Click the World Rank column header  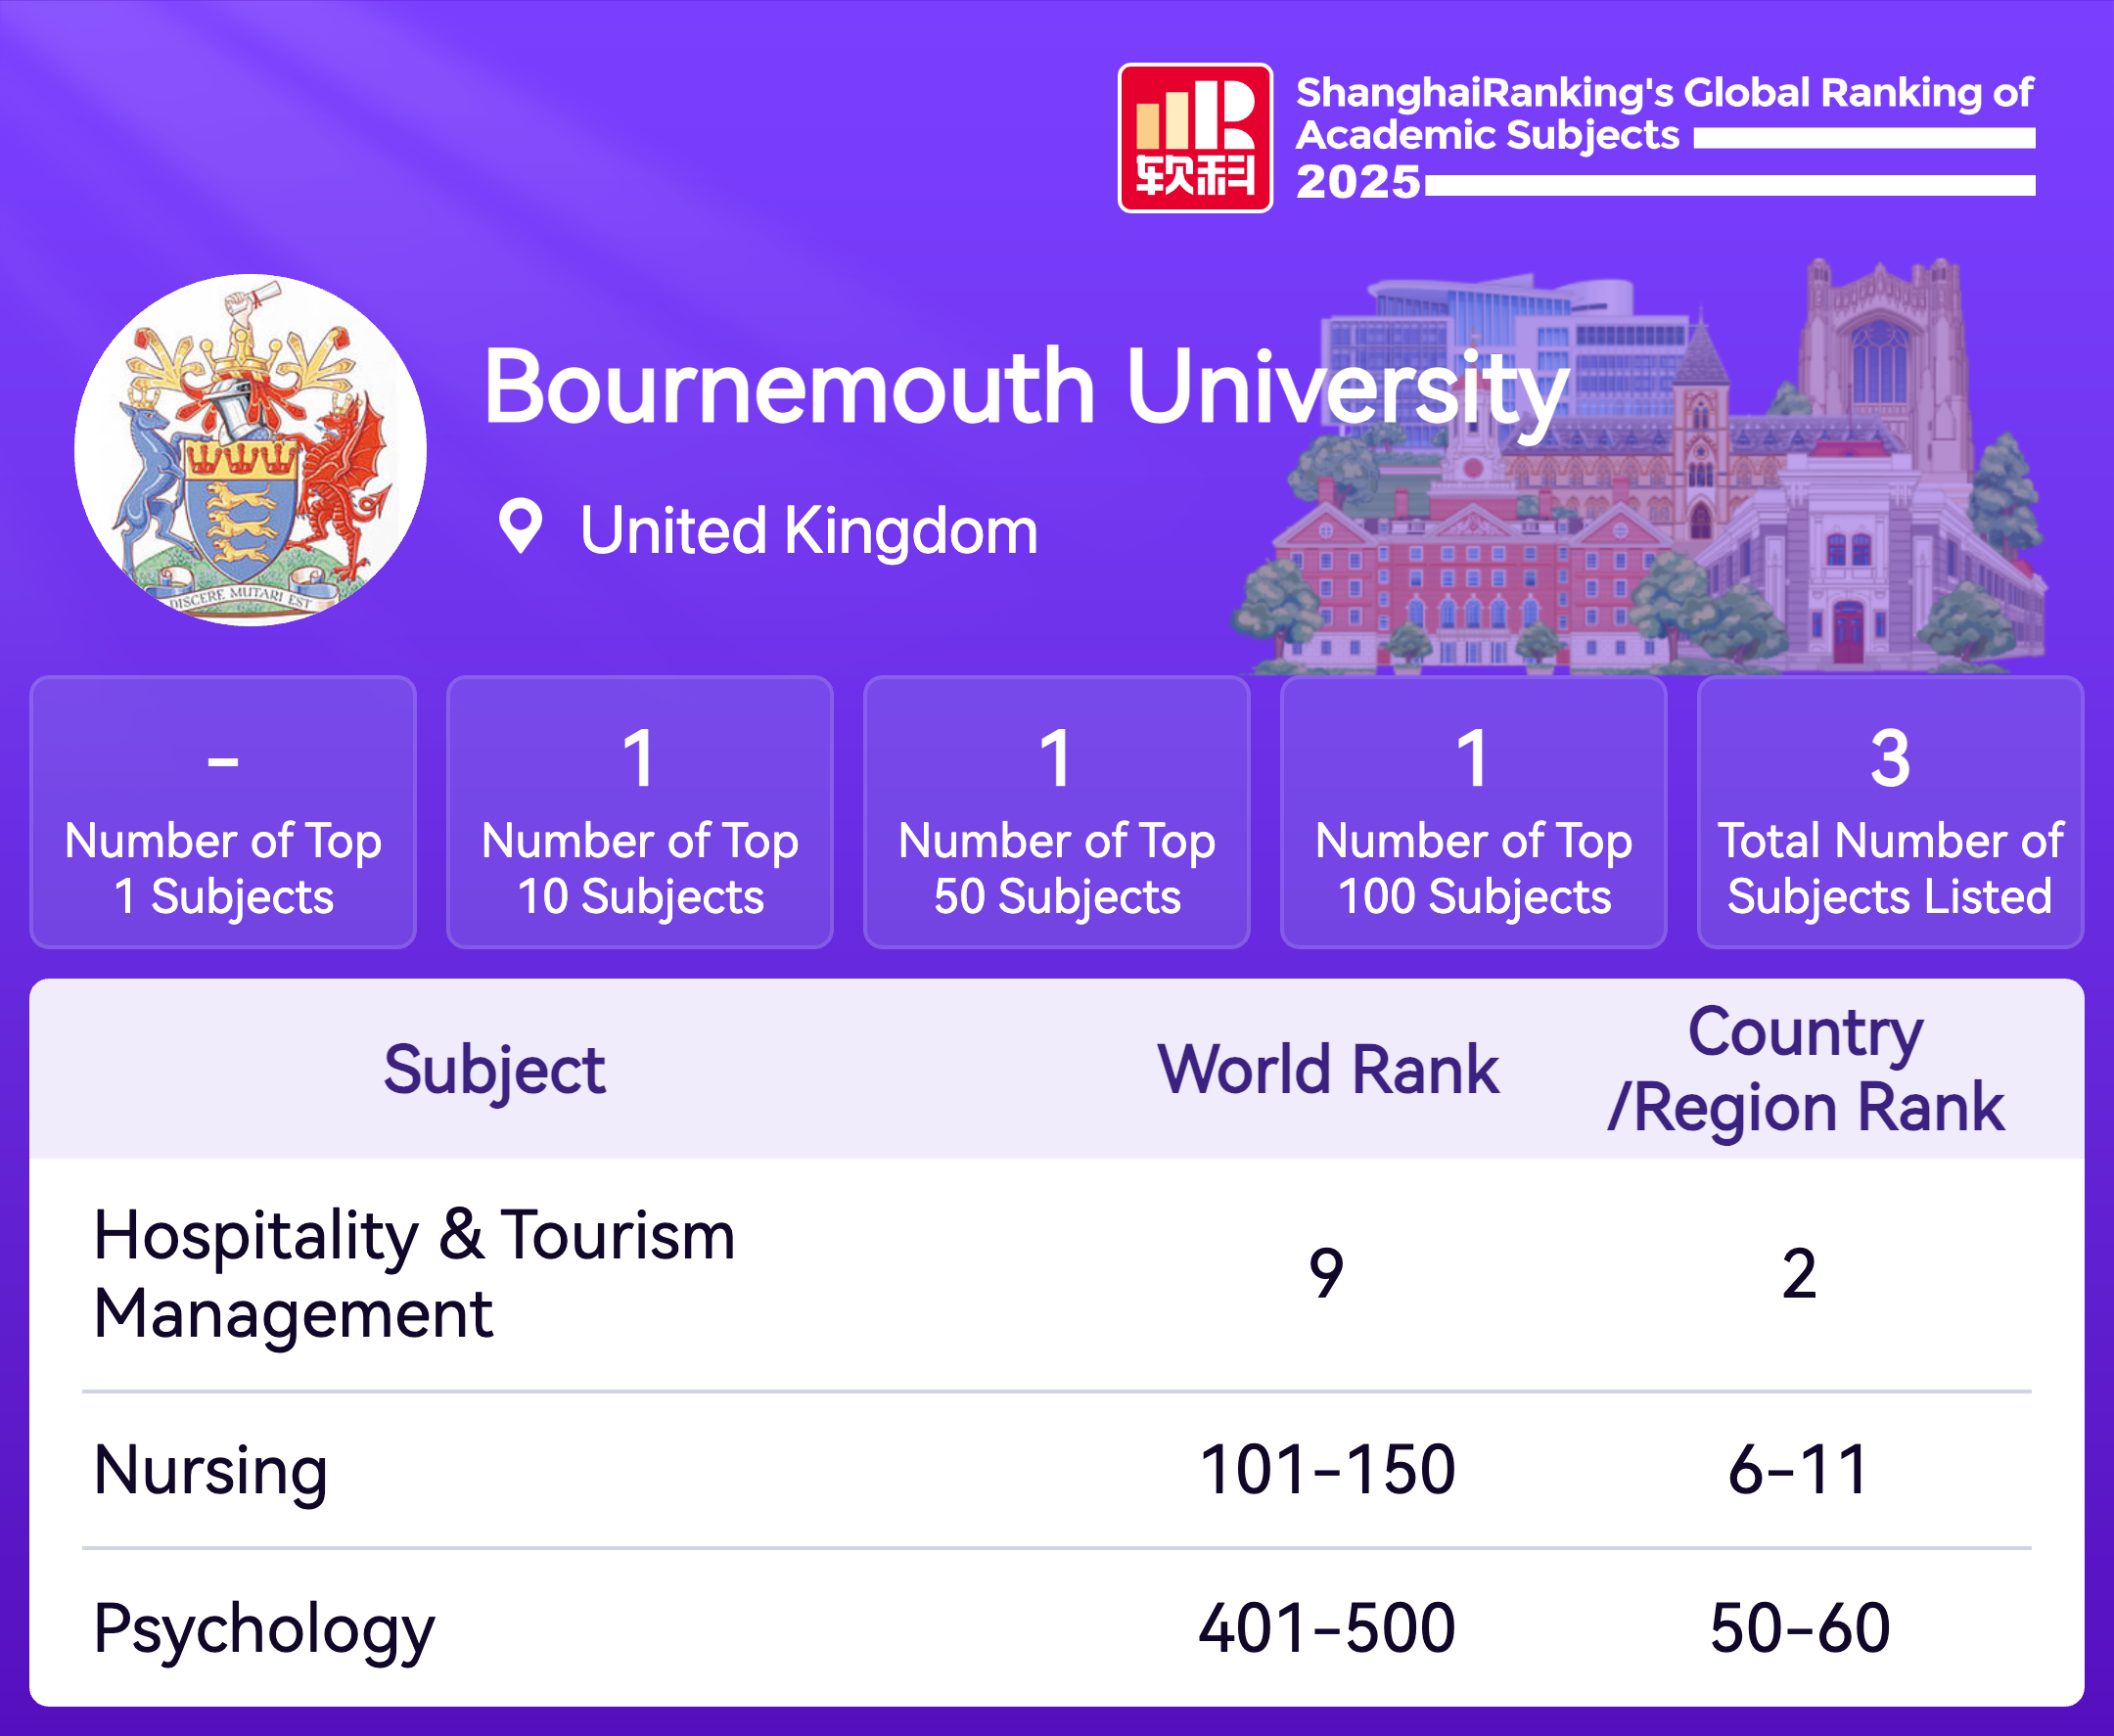pyautogui.click(x=1328, y=1070)
